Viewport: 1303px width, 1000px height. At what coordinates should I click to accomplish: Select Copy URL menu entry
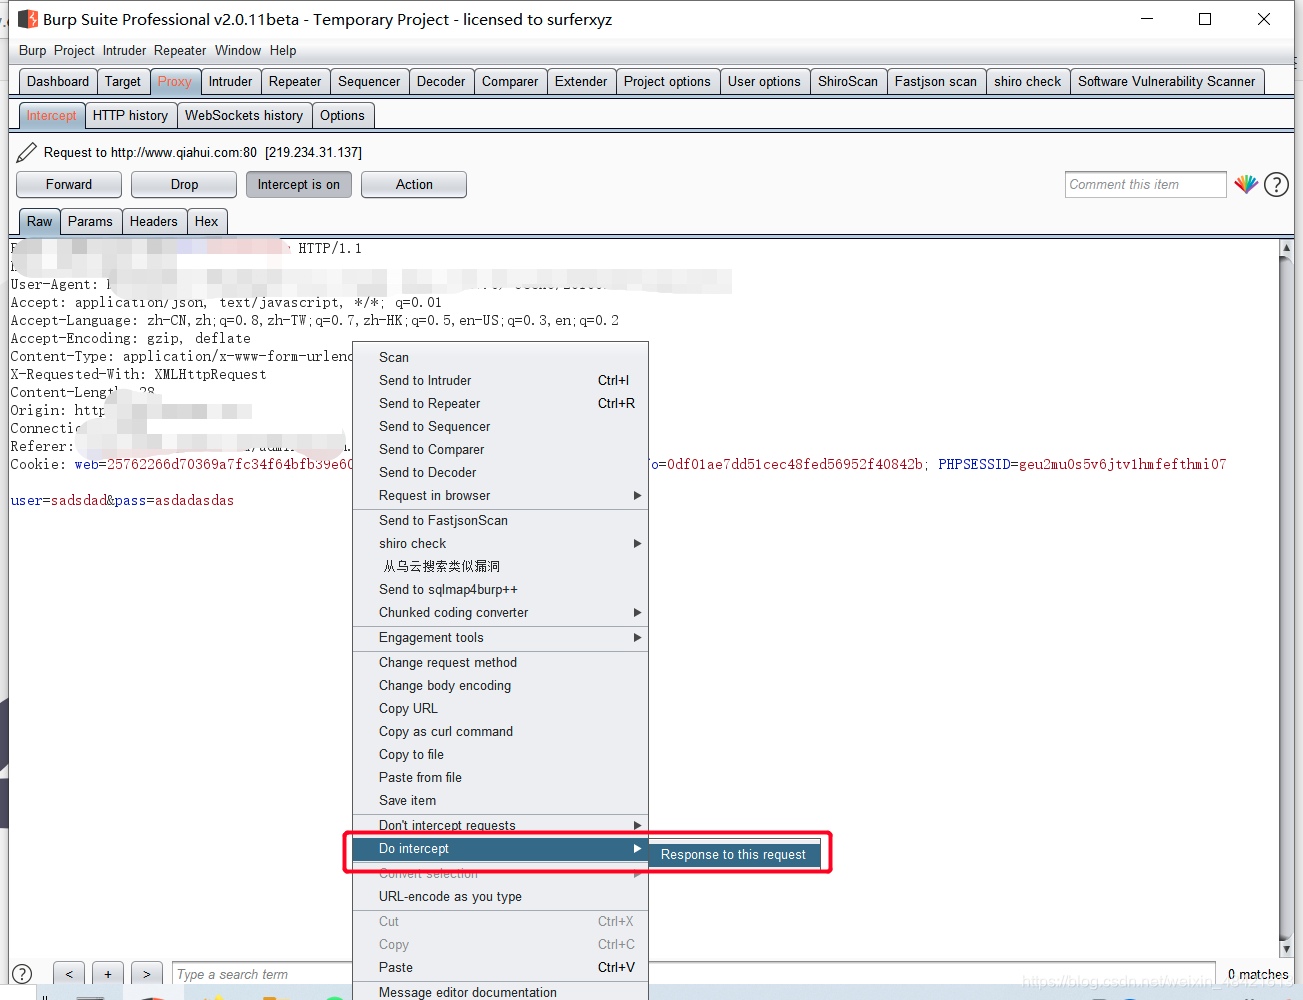(x=500, y=708)
